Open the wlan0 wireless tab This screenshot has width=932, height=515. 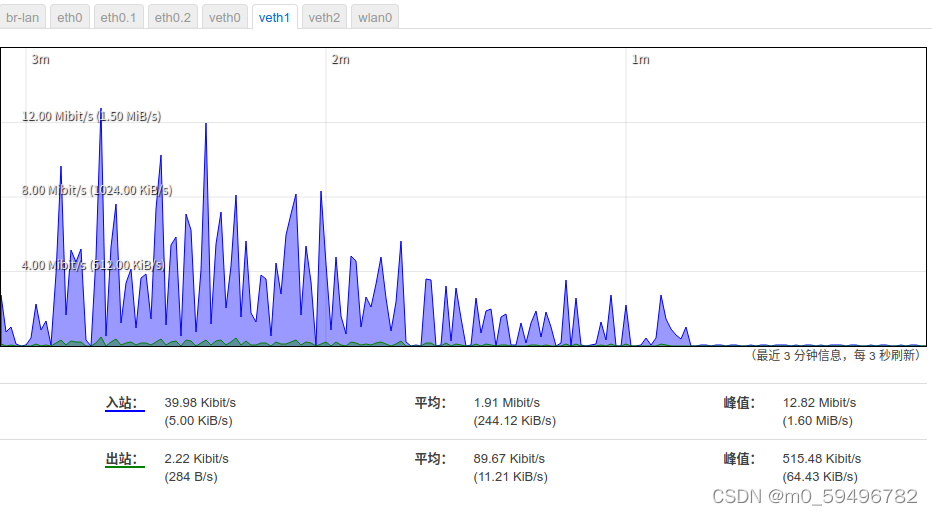tap(374, 17)
